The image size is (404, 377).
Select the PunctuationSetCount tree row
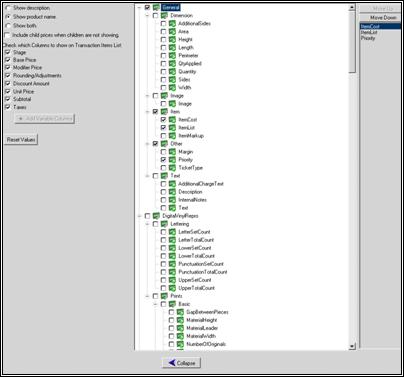(x=201, y=264)
